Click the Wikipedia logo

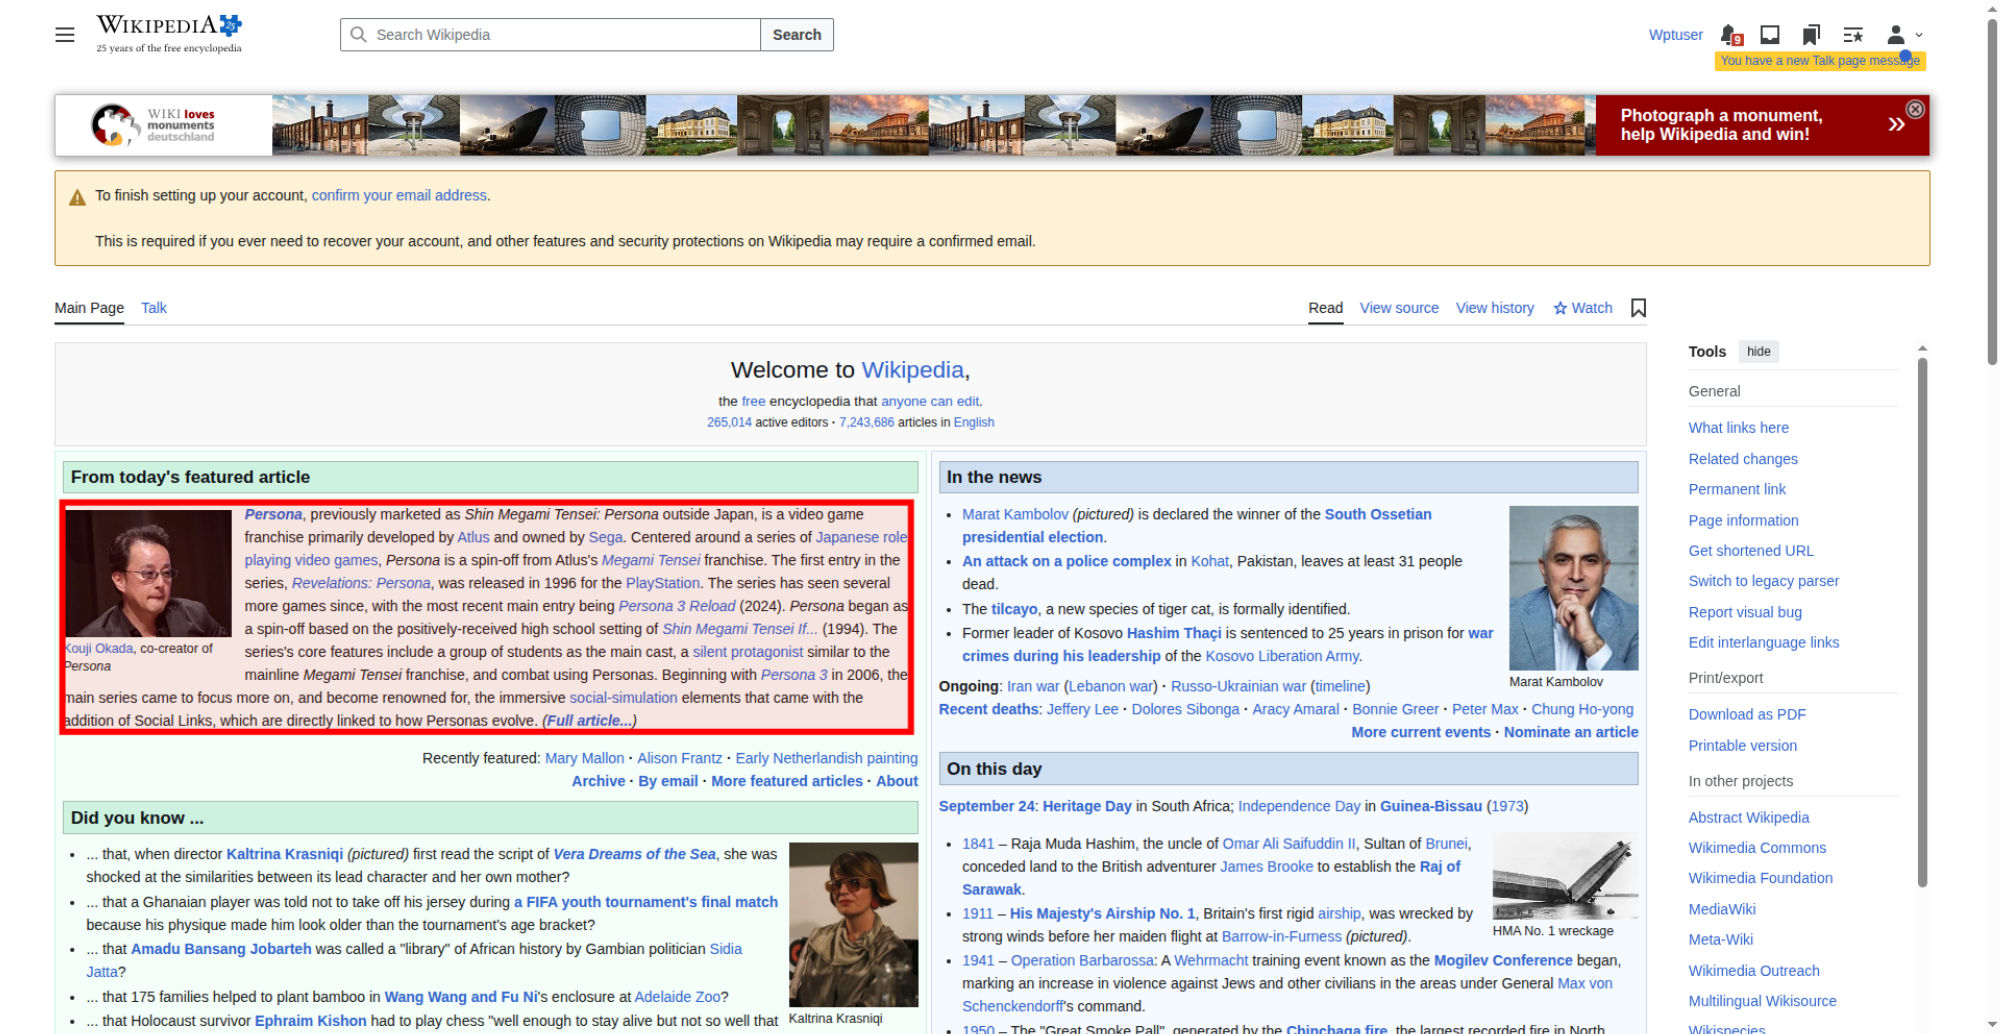click(169, 34)
